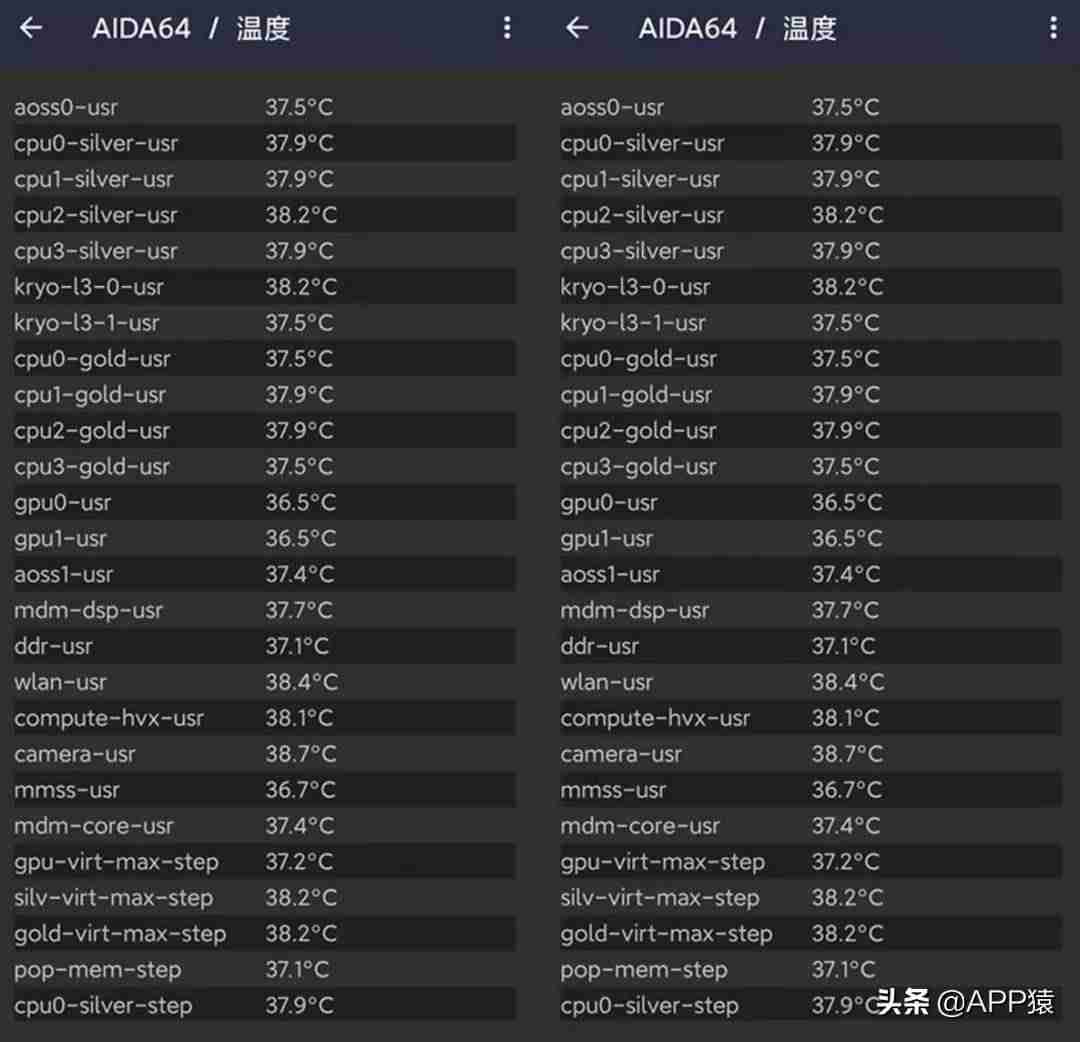Select kryo-l3-1-usr row in left panel
Image resolution: width=1080 pixels, height=1042 pixels.
click(x=264, y=322)
